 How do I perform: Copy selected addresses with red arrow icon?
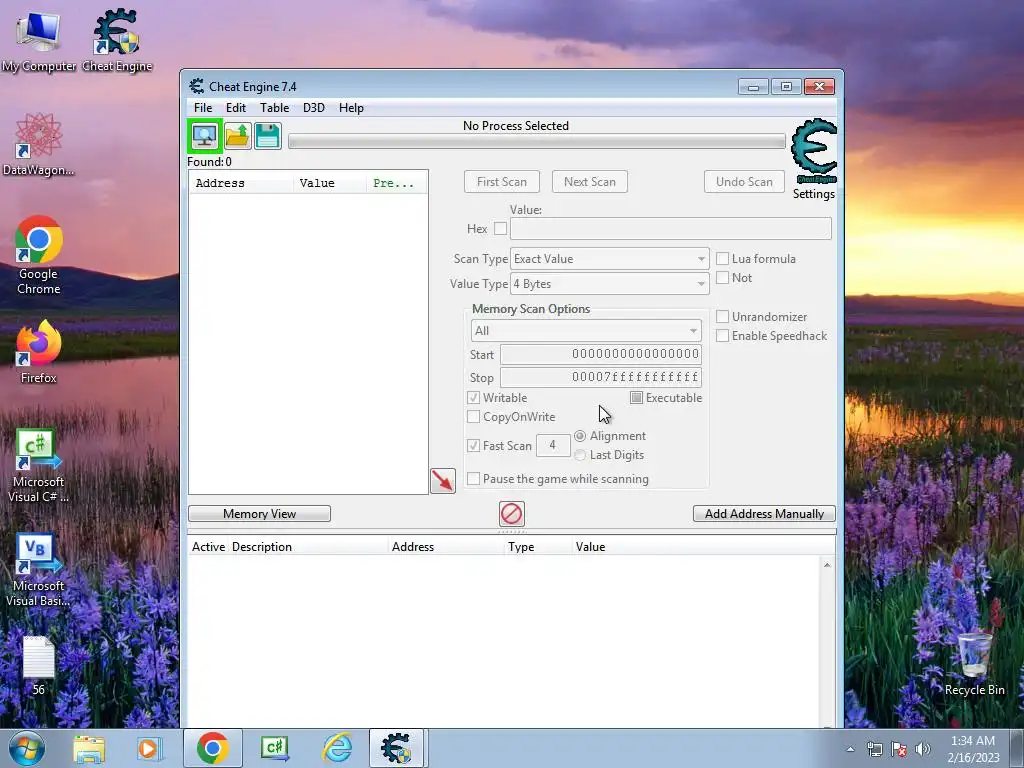(x=443, y=481)
